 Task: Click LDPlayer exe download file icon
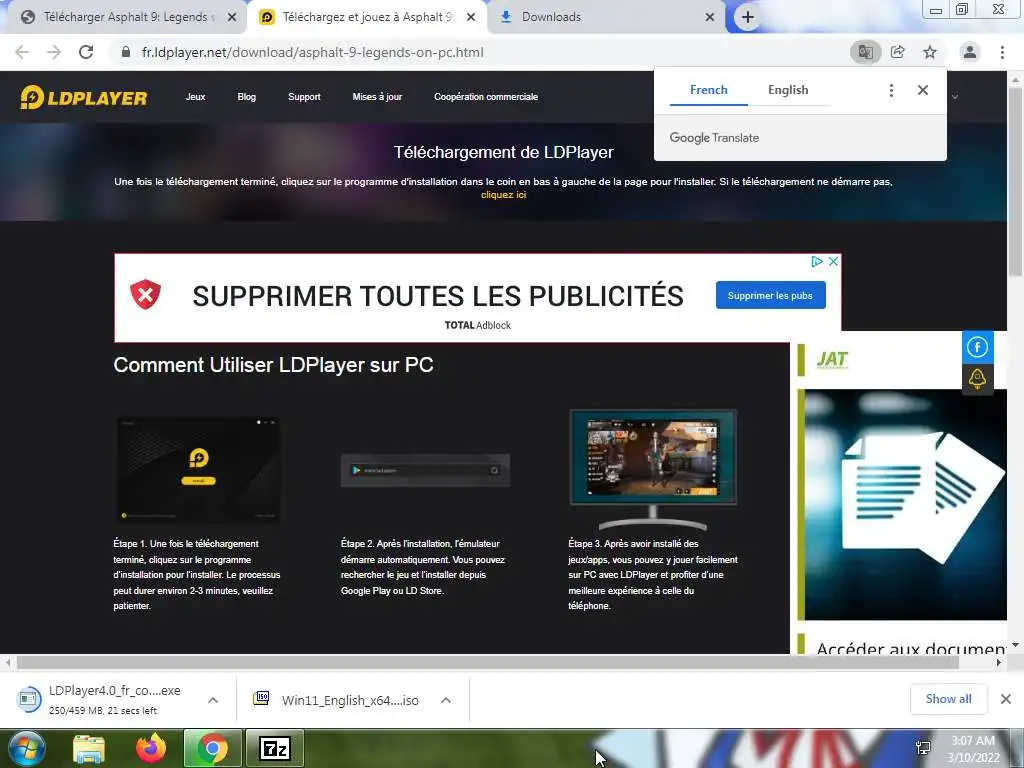[29, 699]
